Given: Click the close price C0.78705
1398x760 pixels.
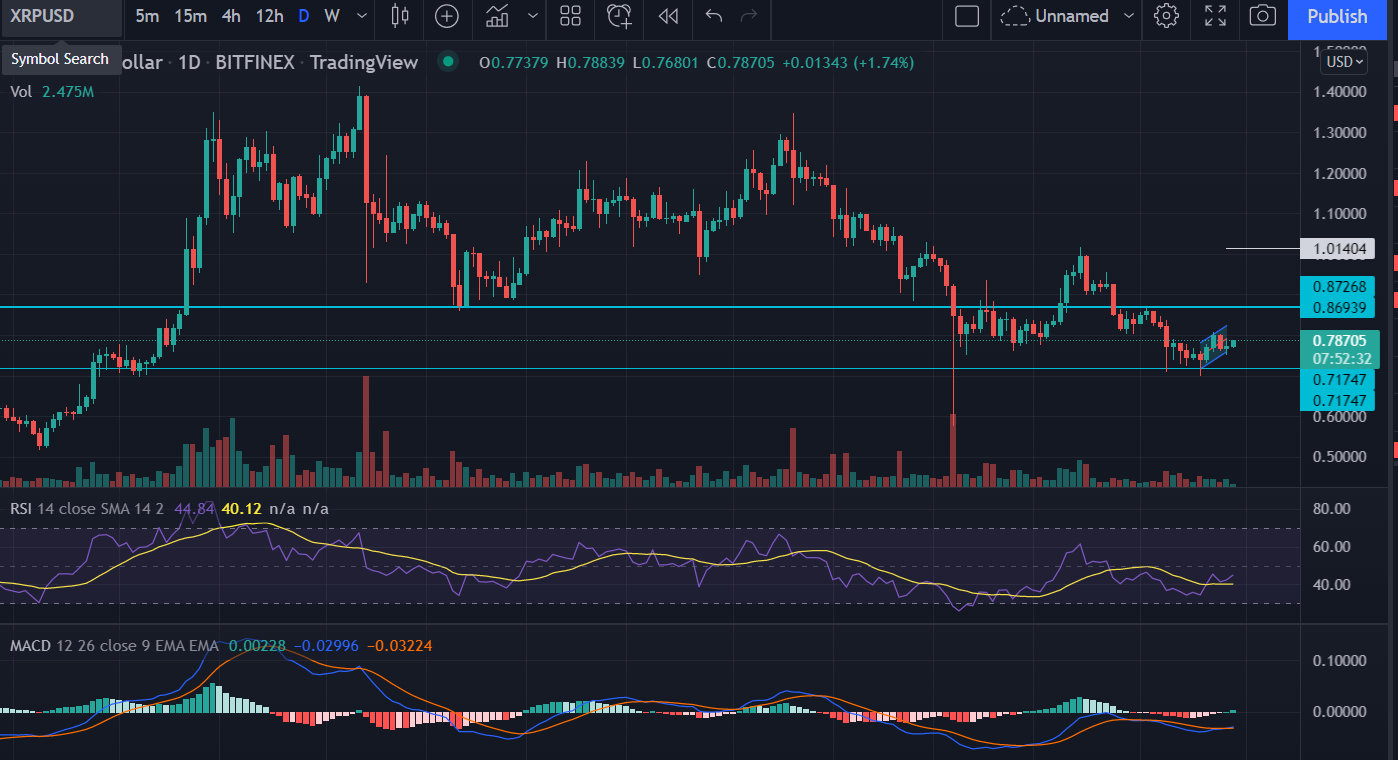Looking at the screenshot, I should [x=742, y=62].
